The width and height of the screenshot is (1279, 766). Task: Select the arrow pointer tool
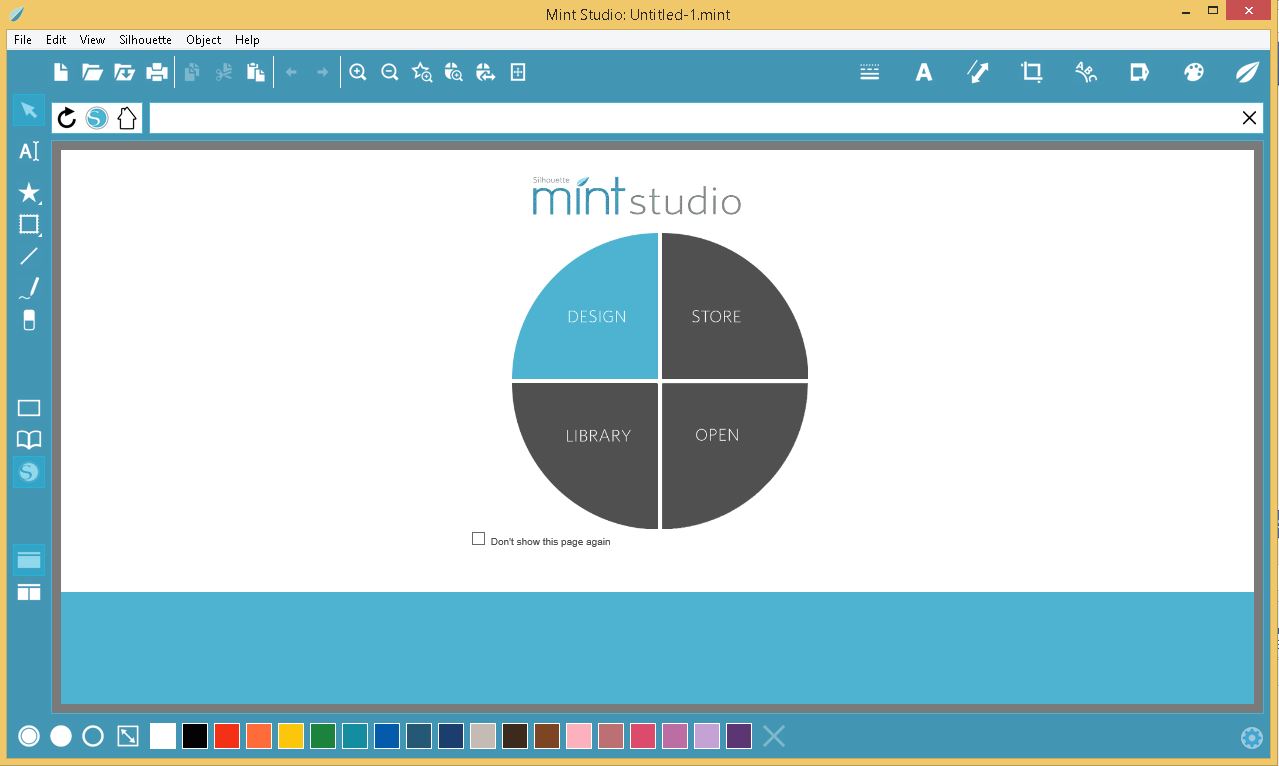(x=28, y=110)
